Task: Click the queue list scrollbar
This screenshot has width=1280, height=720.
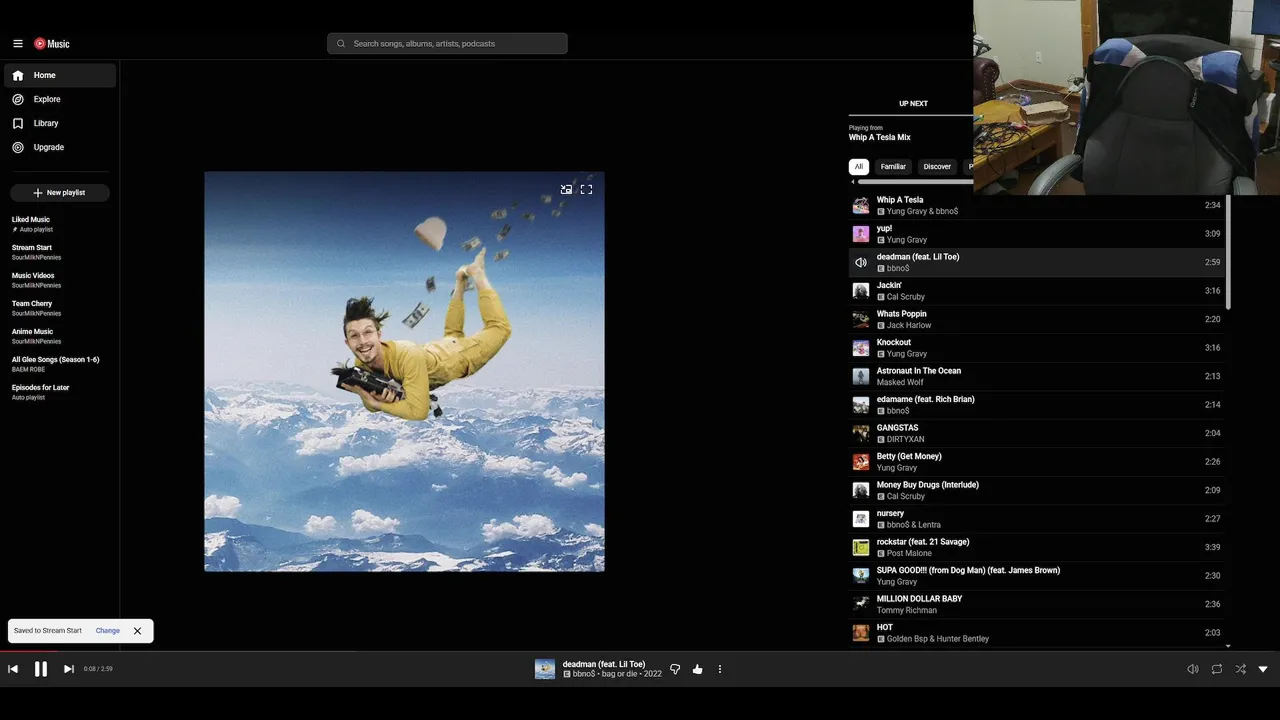Action: (1228, 252)
